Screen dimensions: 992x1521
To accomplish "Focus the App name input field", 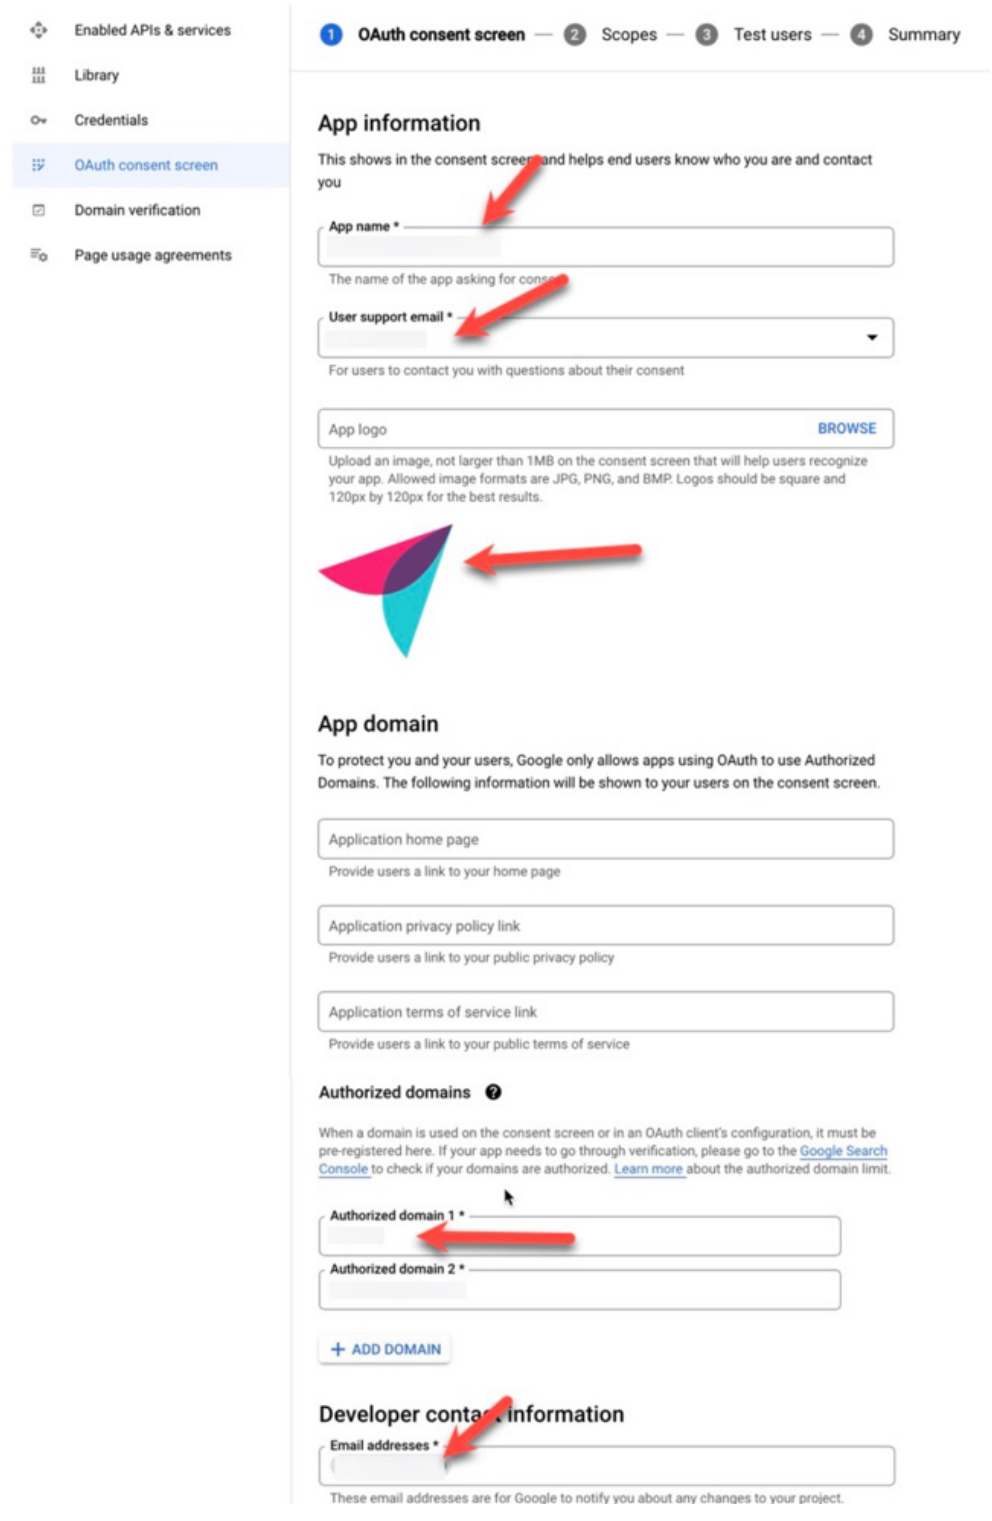I will click(x=606, y=247).
